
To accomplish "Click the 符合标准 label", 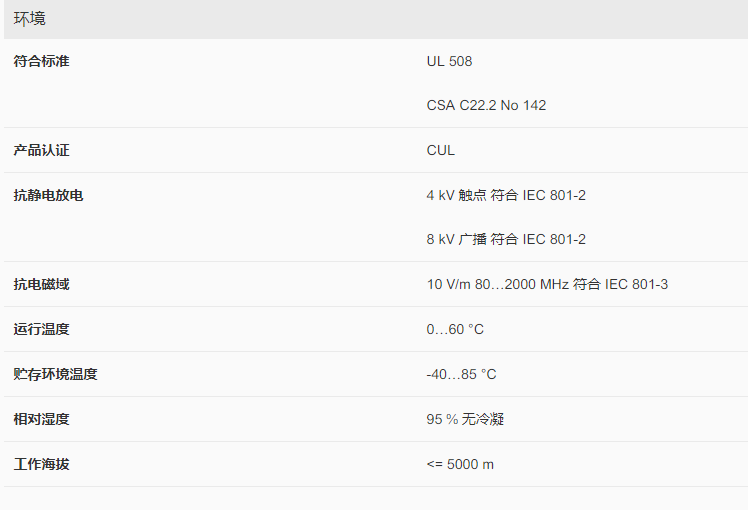I will [x=41, y=61].
